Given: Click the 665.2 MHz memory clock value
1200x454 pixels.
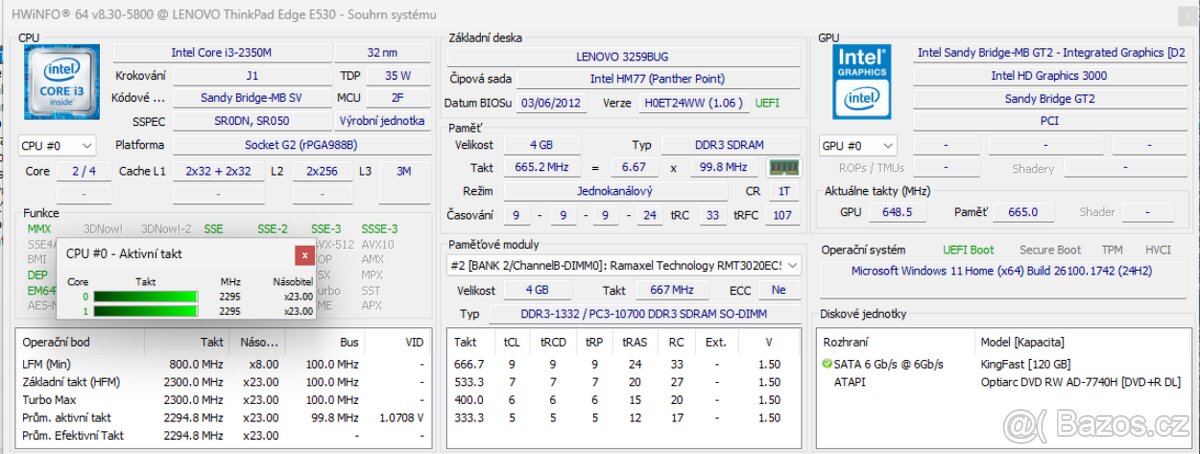Looking at the screenshot, I should coord(540,168).
